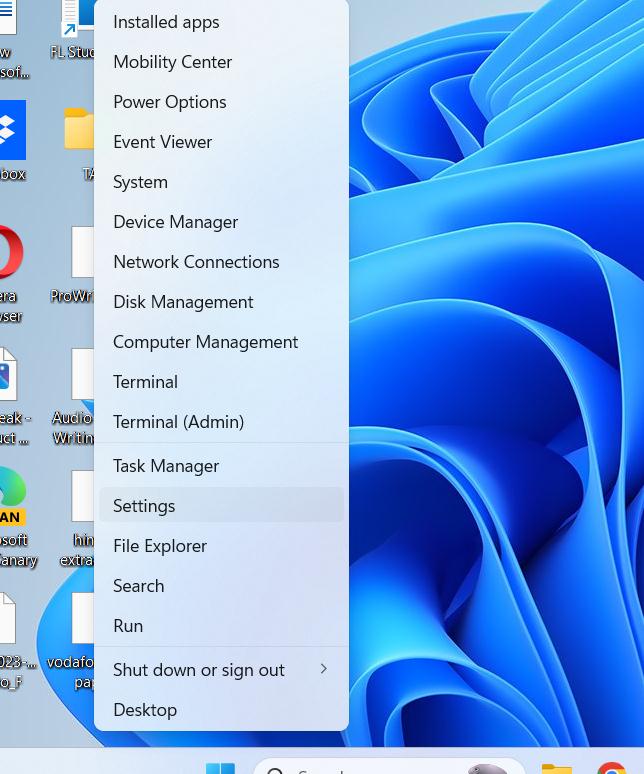Open Computer Management
Screen dimensions: 644x774
coord(221,342)
